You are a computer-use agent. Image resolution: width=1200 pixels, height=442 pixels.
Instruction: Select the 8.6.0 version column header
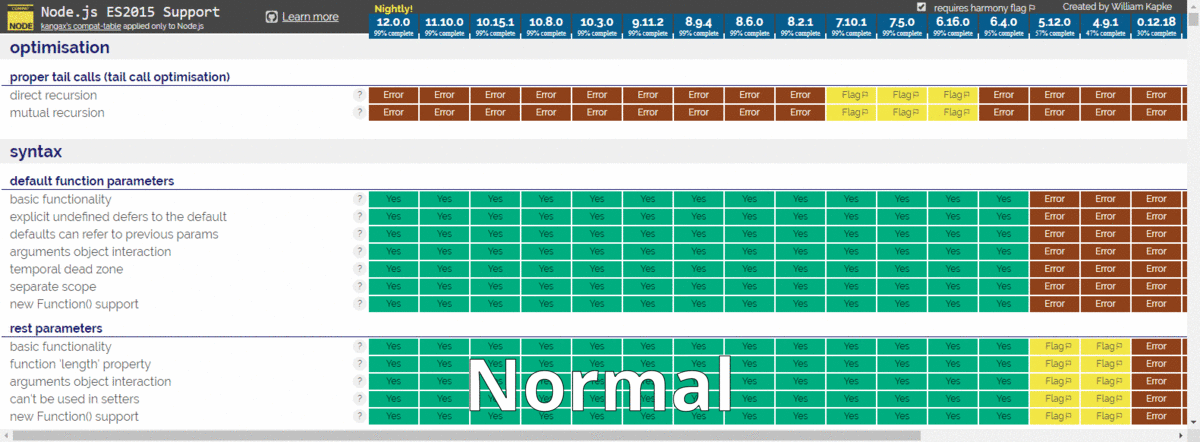(x=750, y=25)
